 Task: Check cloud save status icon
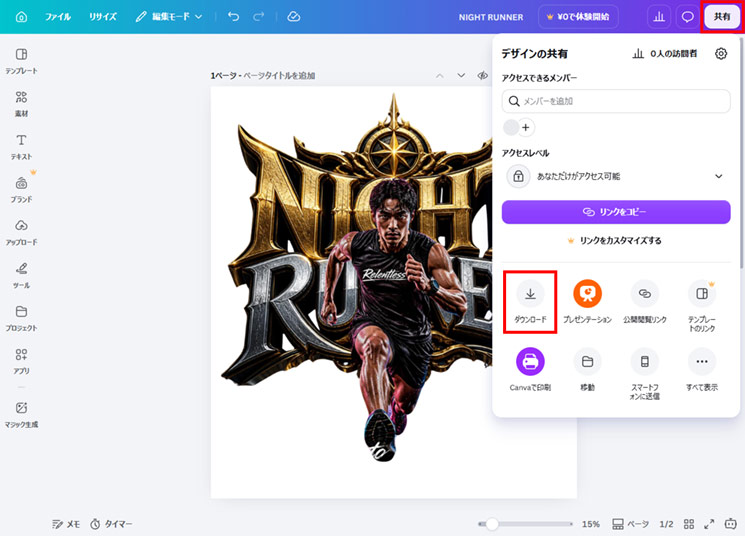point(294,17)
